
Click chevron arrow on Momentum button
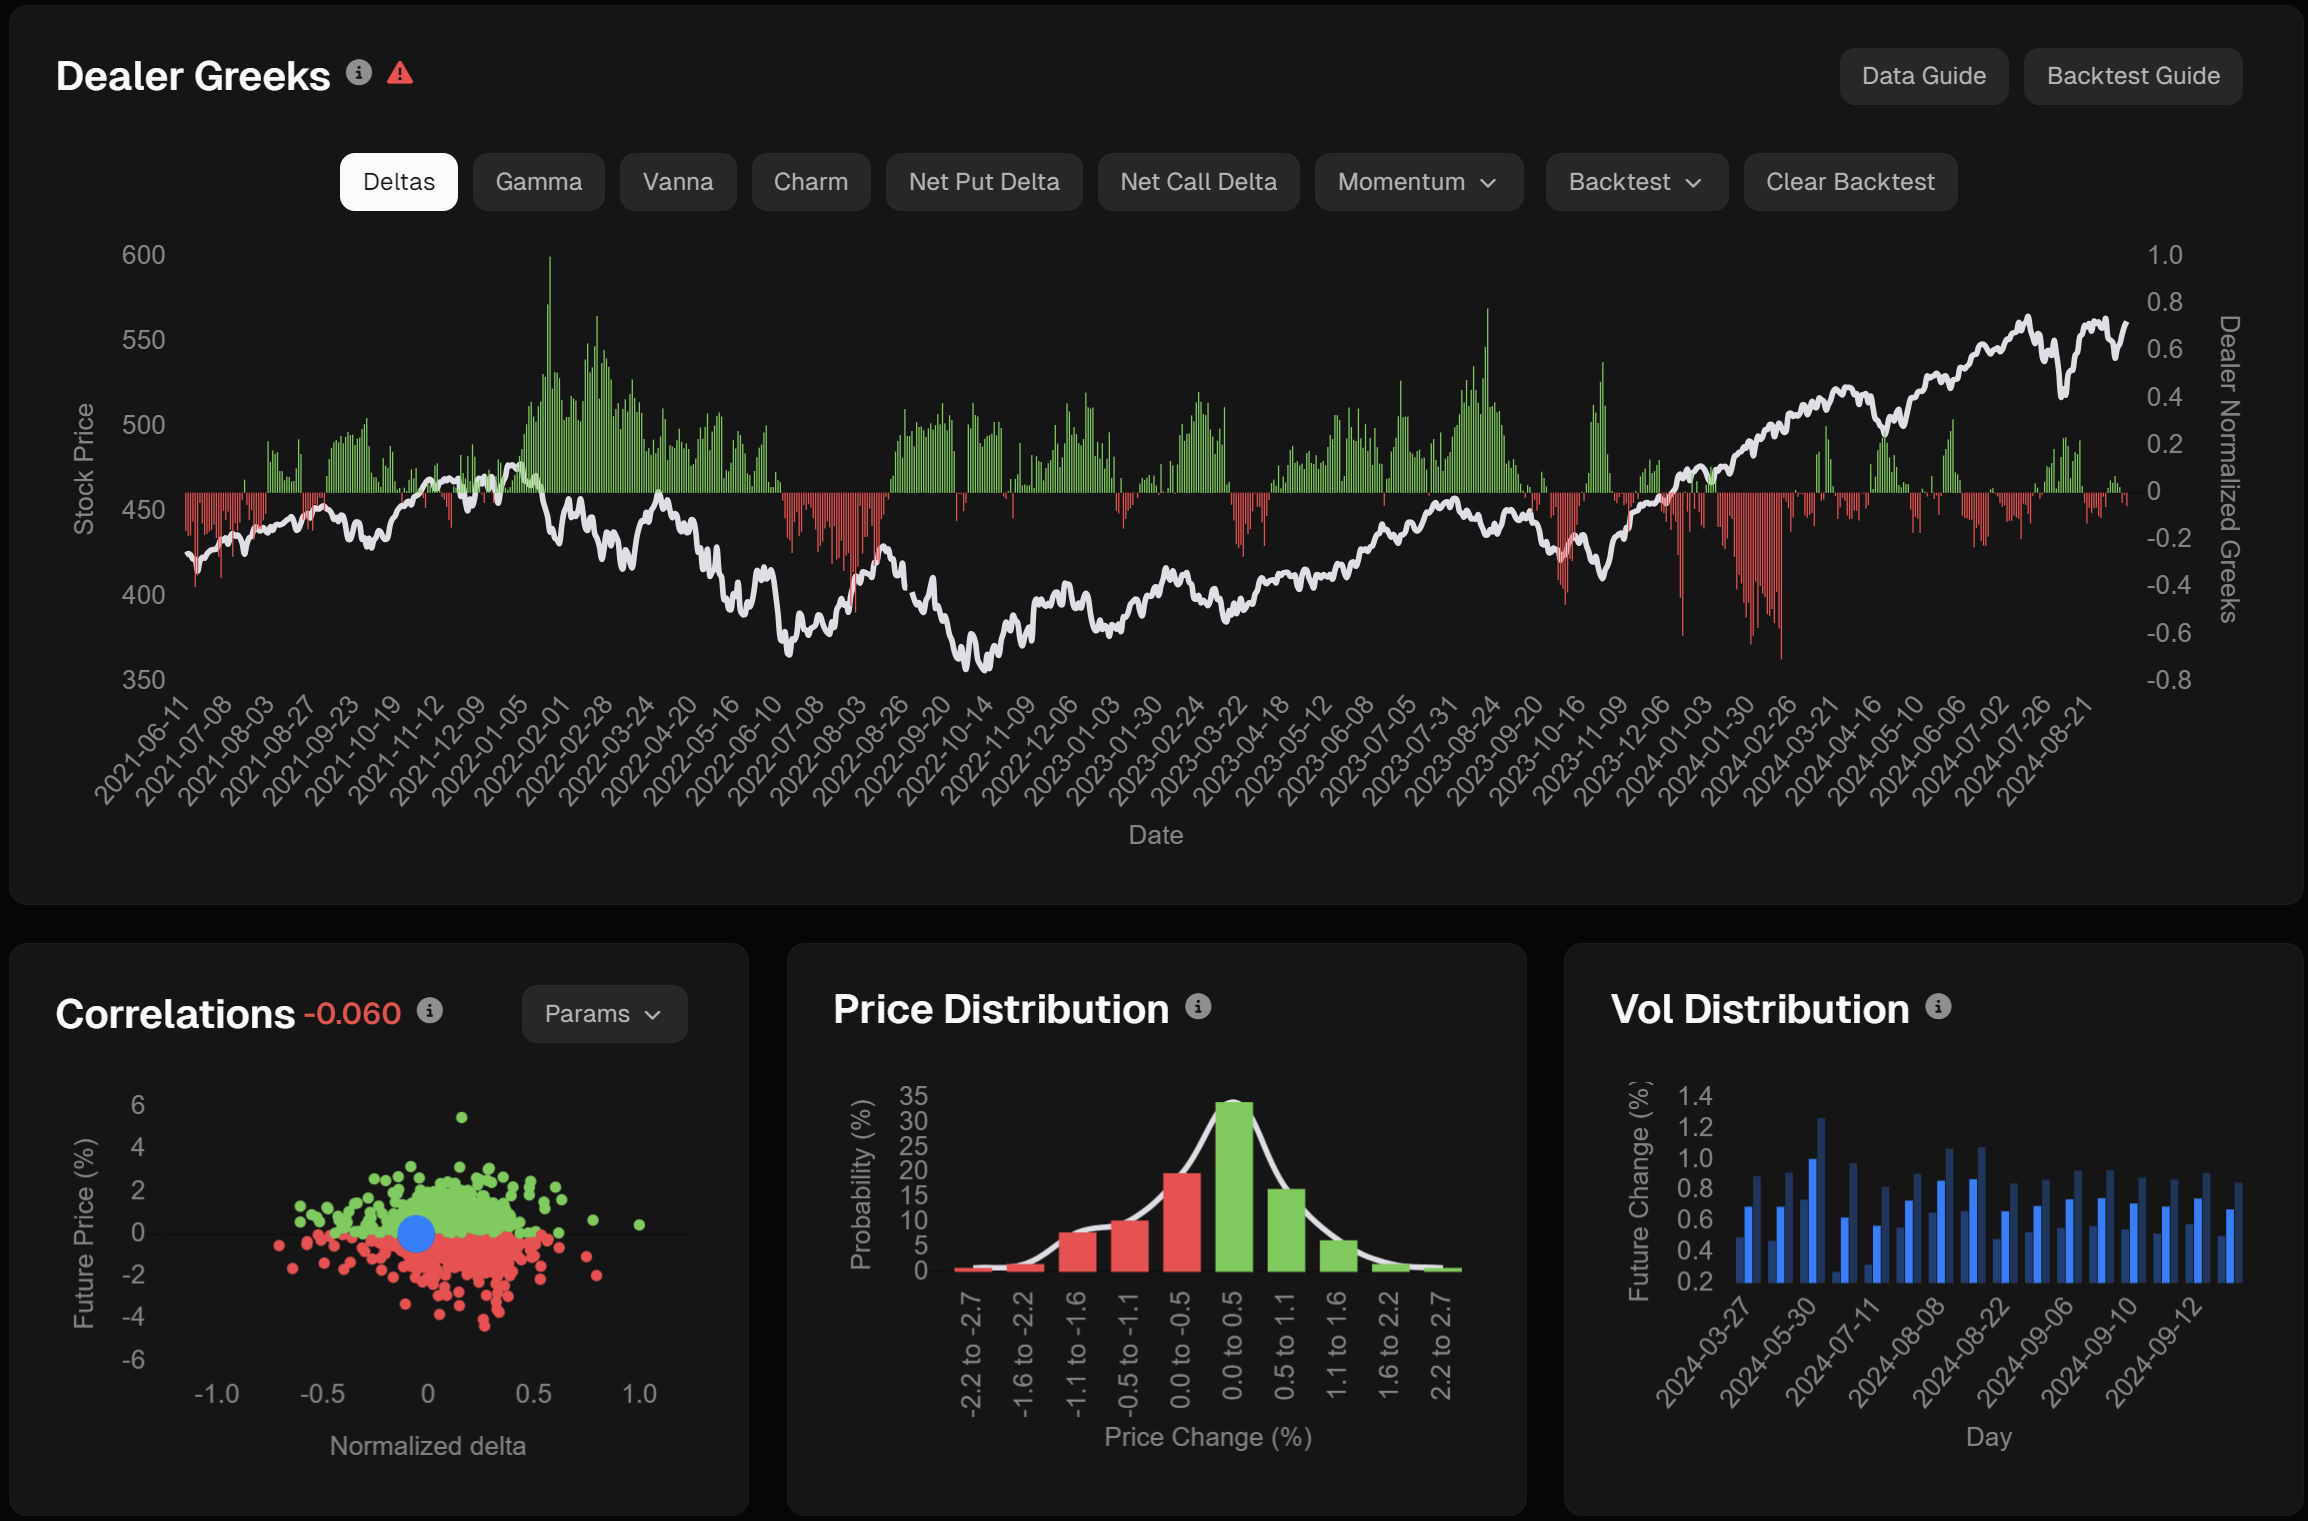[x=1488, y=183]
